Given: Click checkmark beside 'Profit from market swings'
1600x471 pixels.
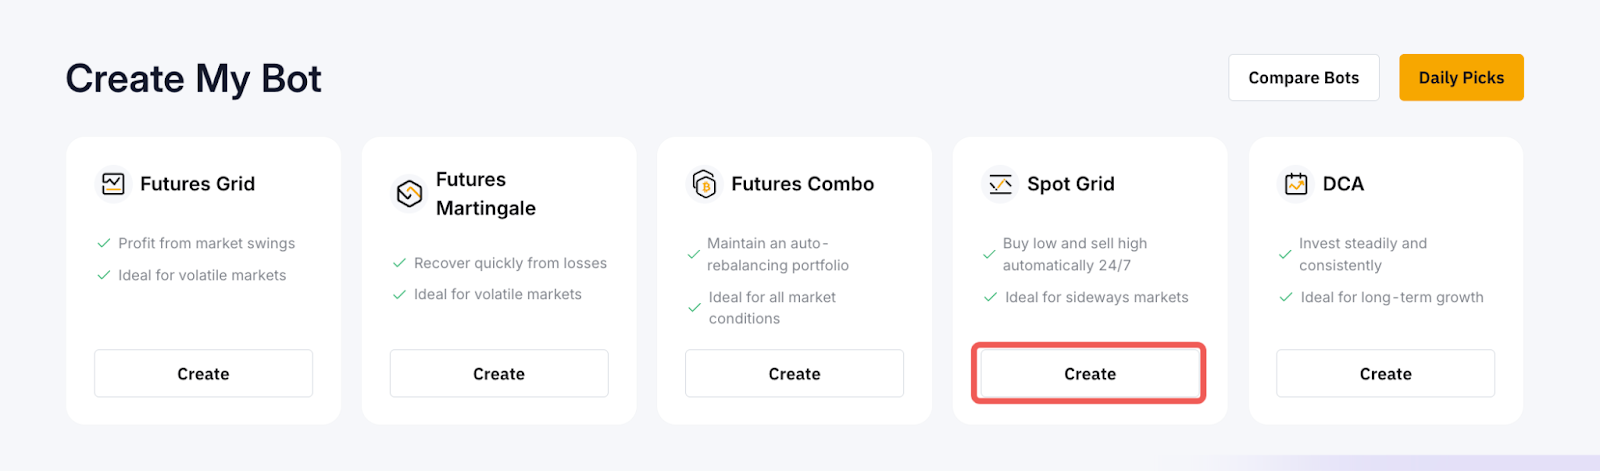Looking at the screenshot, I should point(103,243).
